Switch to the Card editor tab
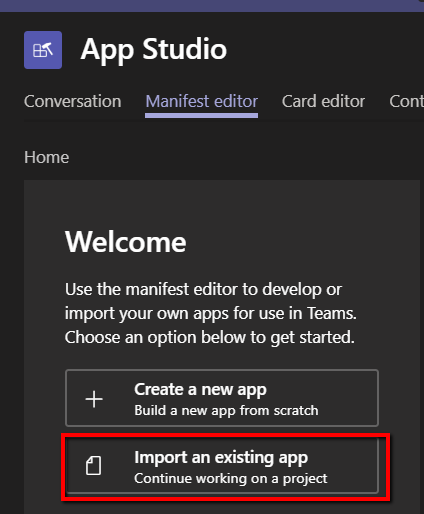The width and height of the screenshot is (424, 514). click(x=323, y=101)
